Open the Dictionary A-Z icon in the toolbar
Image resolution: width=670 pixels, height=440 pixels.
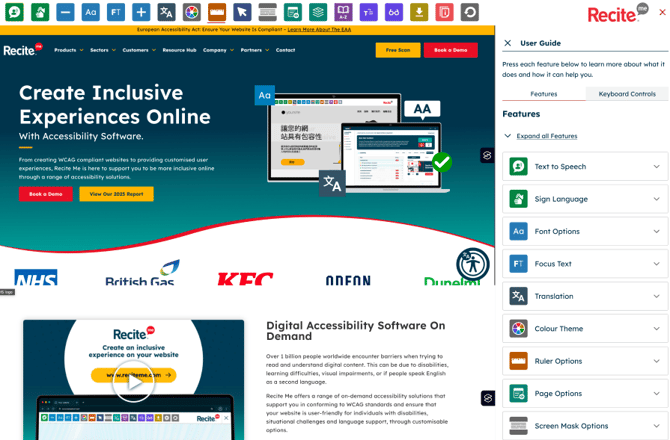pyautogui.click(x=343, y=13)
